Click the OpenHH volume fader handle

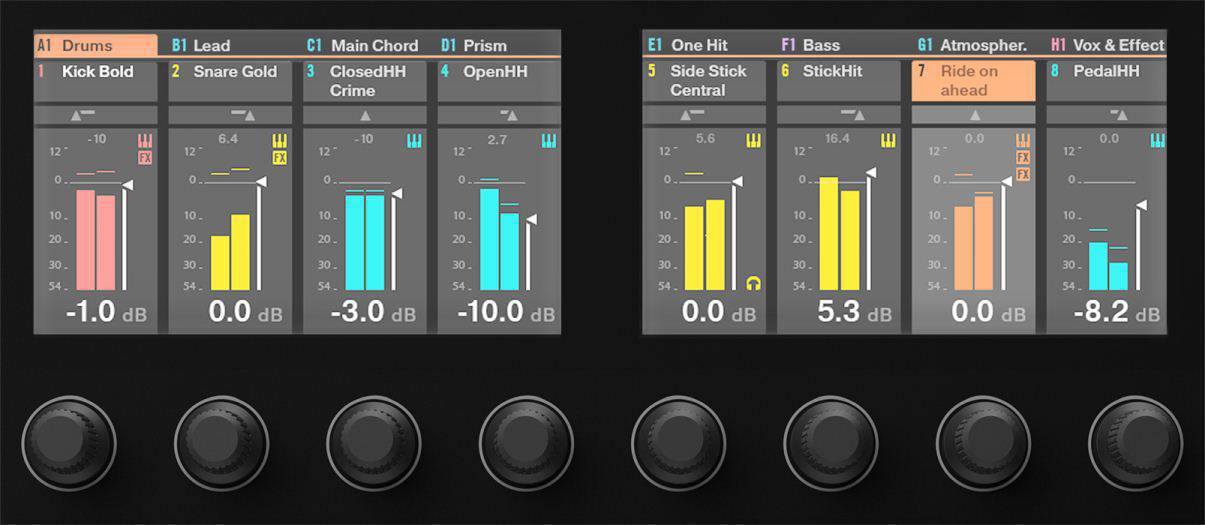531,219
